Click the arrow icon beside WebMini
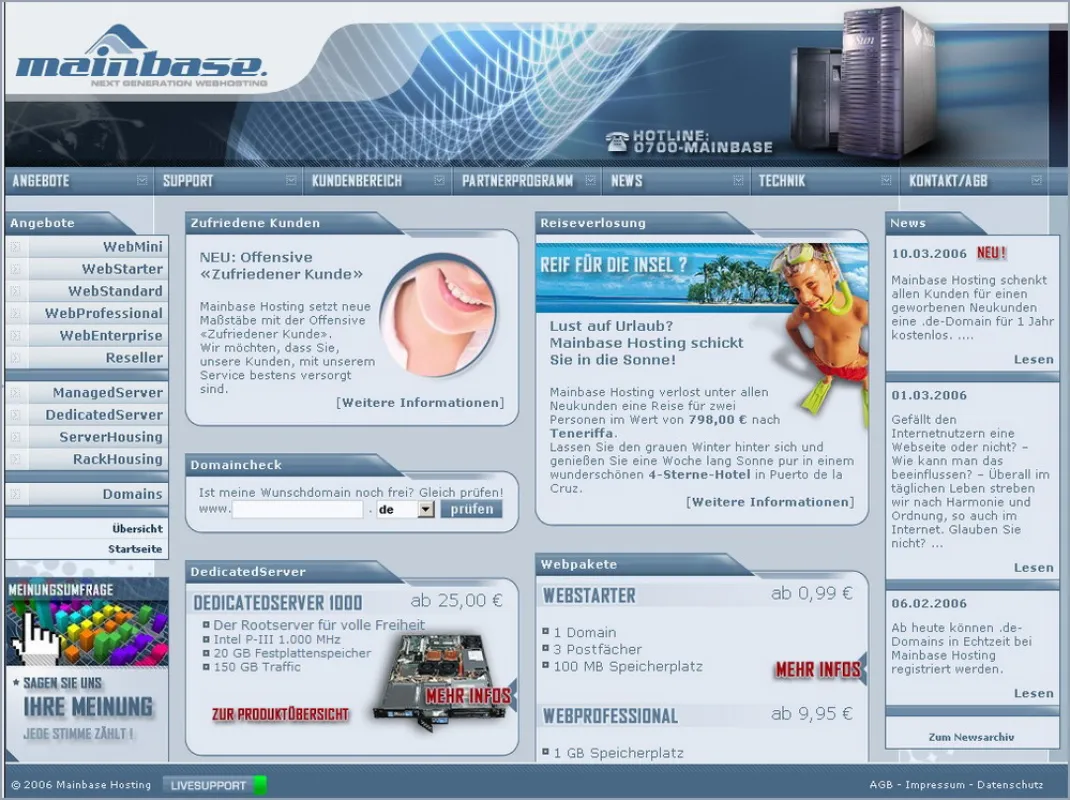This screenshot has width=1070, height=800. [15, 247]
